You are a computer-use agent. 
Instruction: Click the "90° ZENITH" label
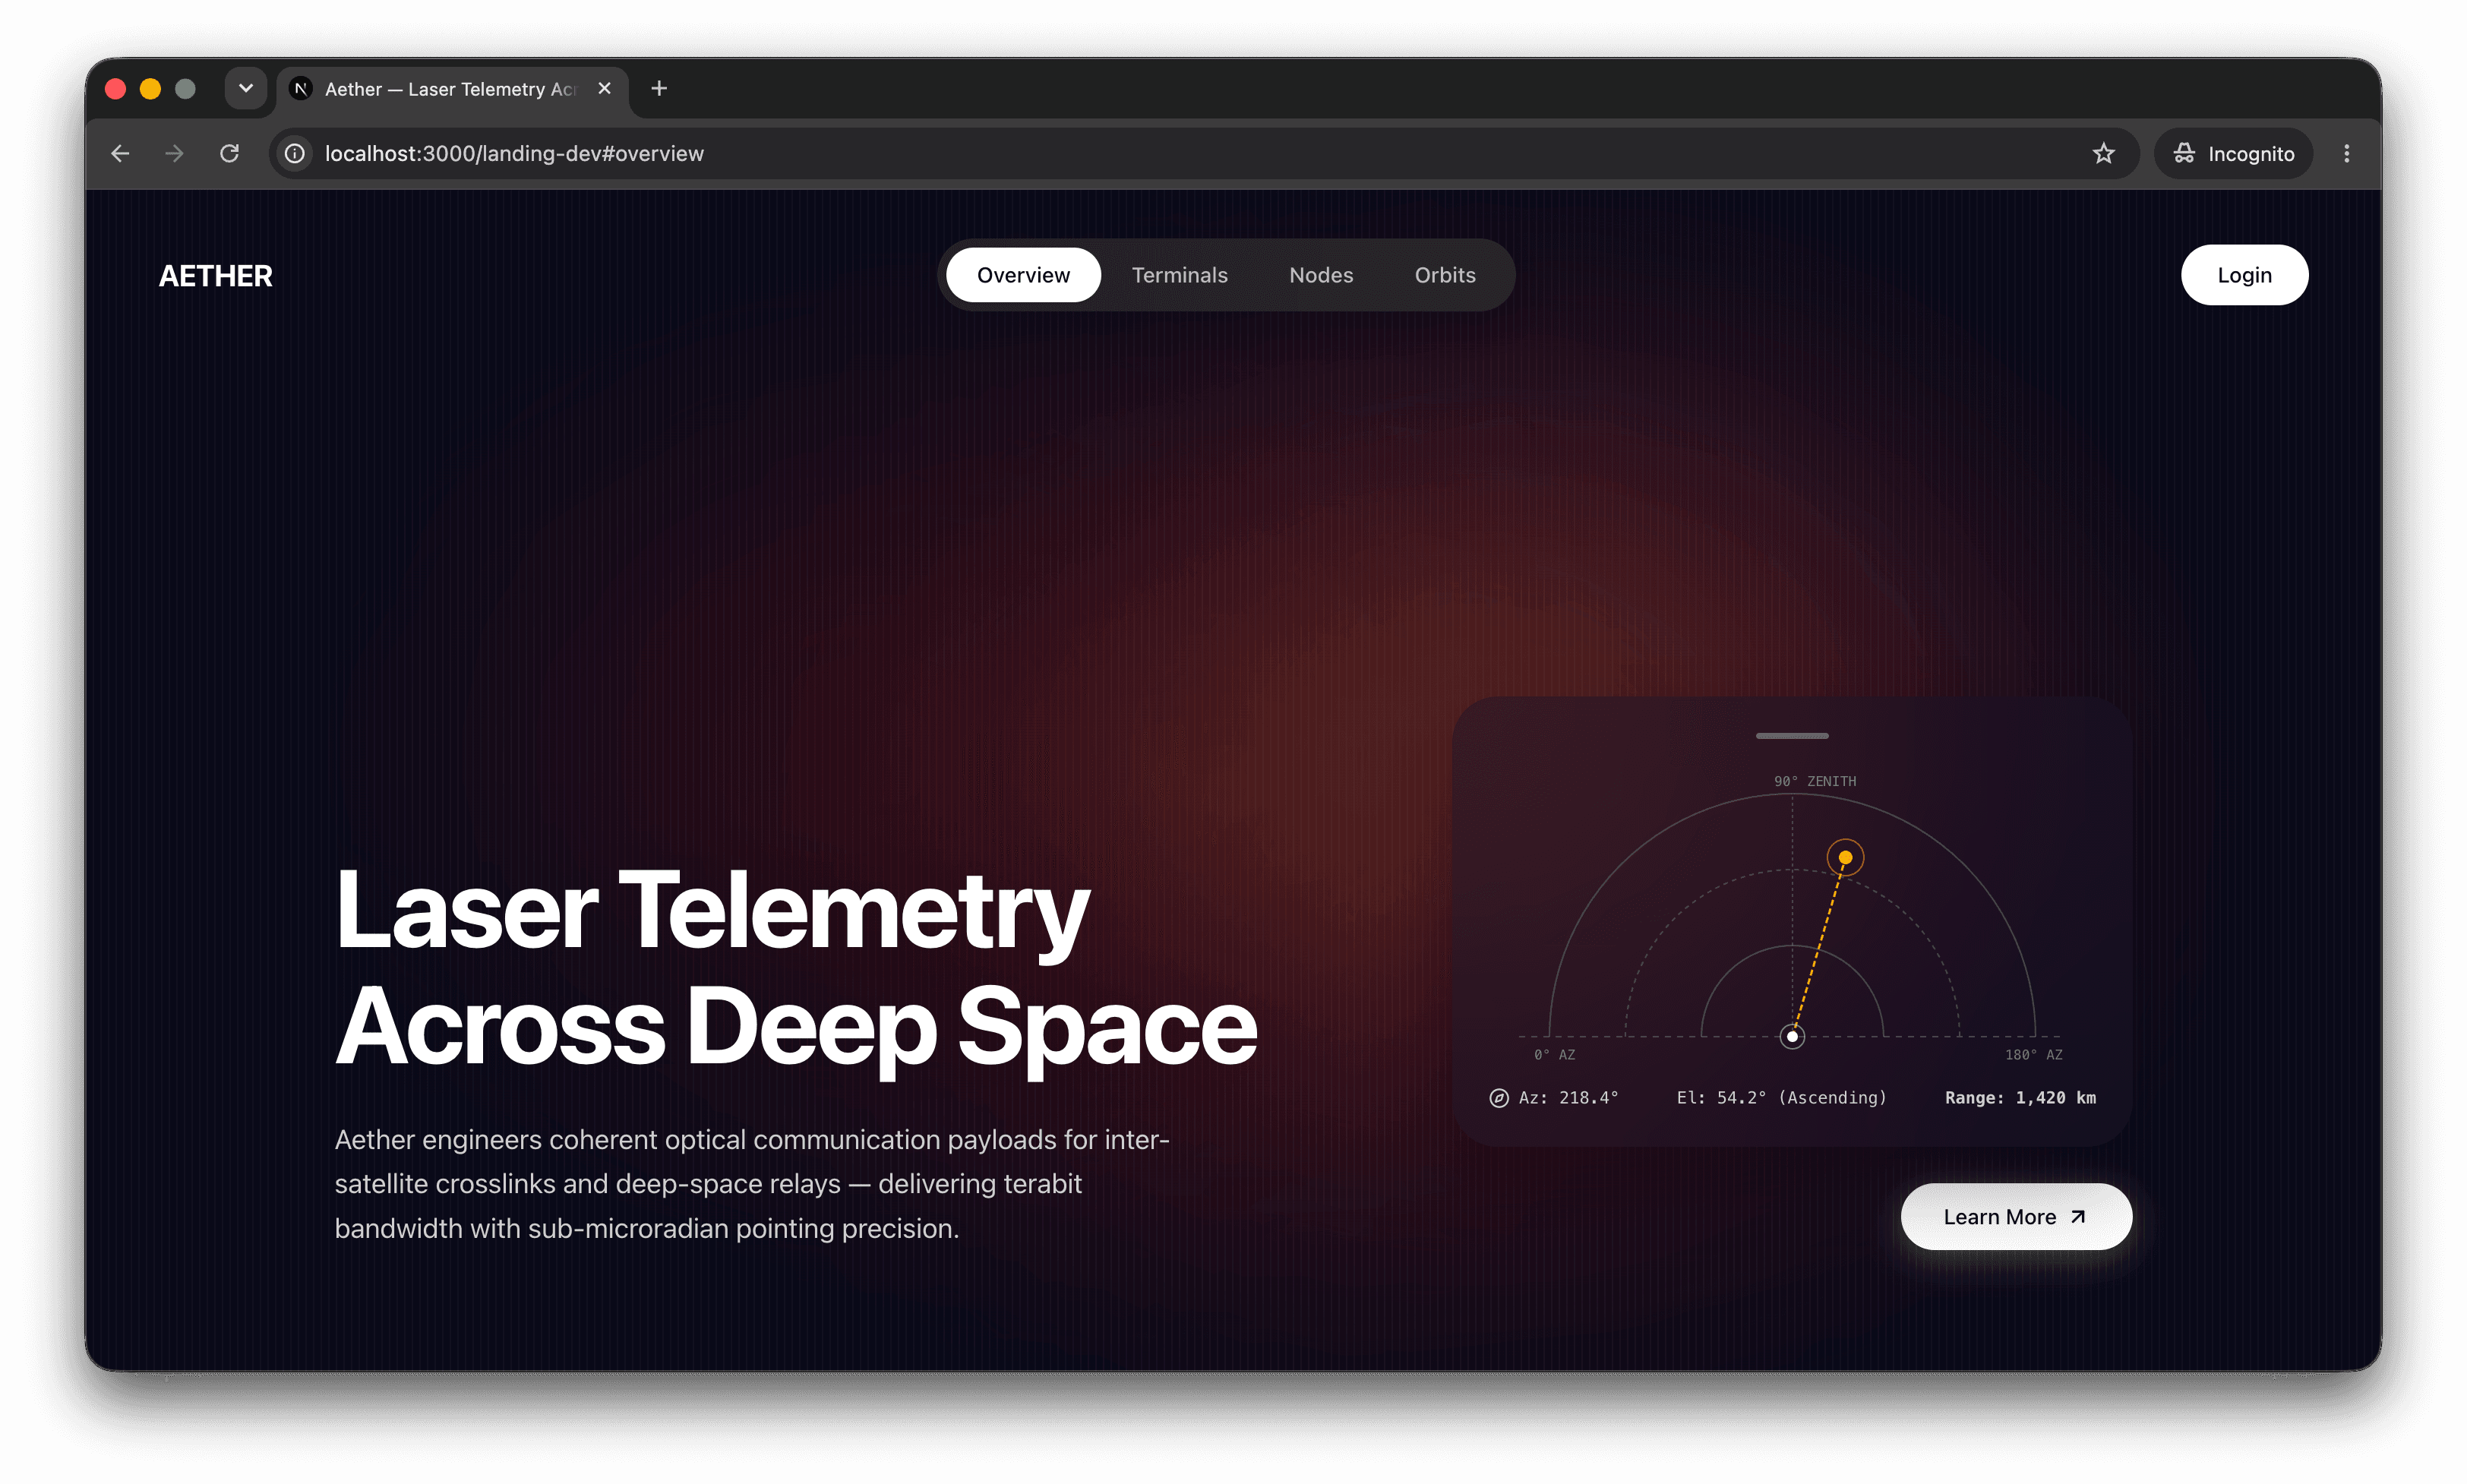[x=1814, y=781]
